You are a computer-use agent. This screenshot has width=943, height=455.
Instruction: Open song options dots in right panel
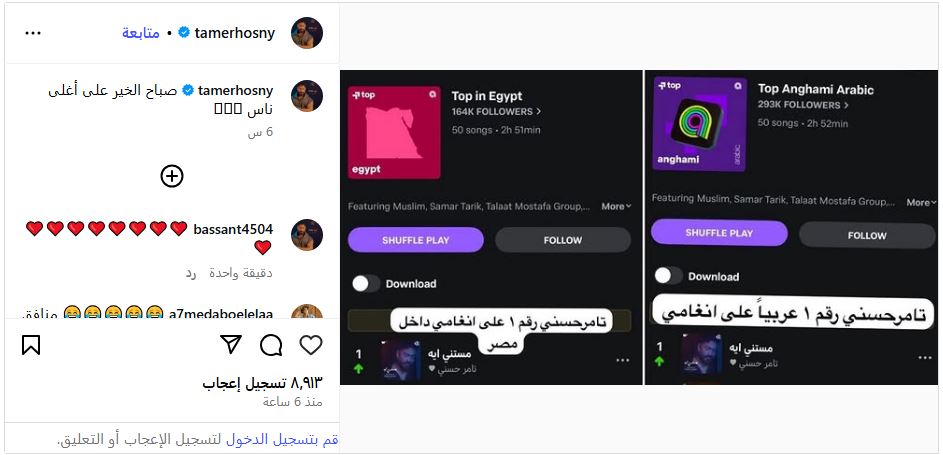[x=925, y=358]
